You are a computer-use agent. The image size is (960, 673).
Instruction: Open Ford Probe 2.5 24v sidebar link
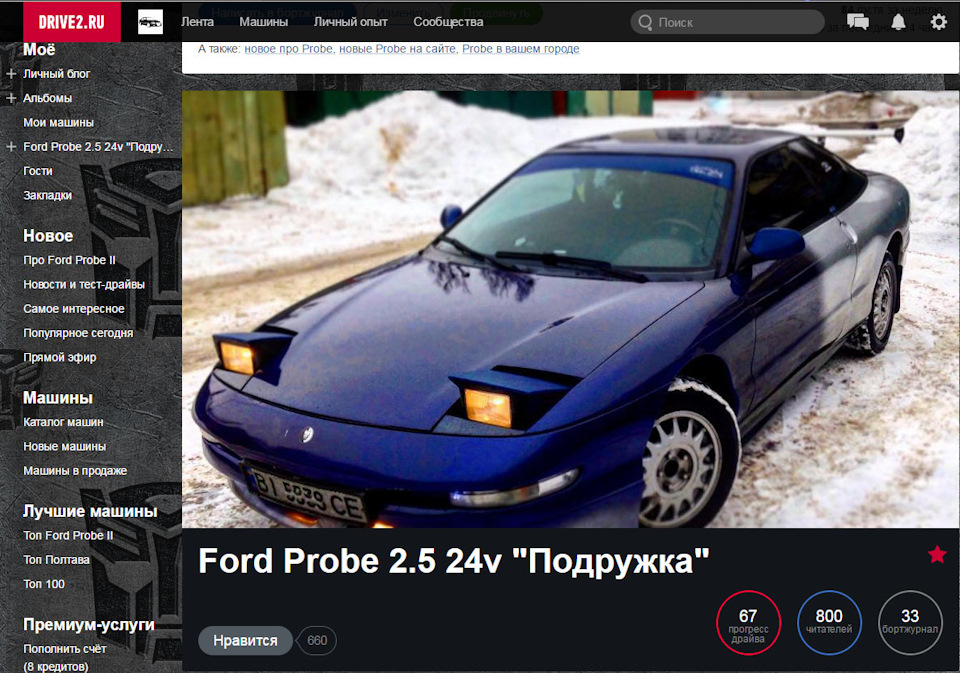98,147
